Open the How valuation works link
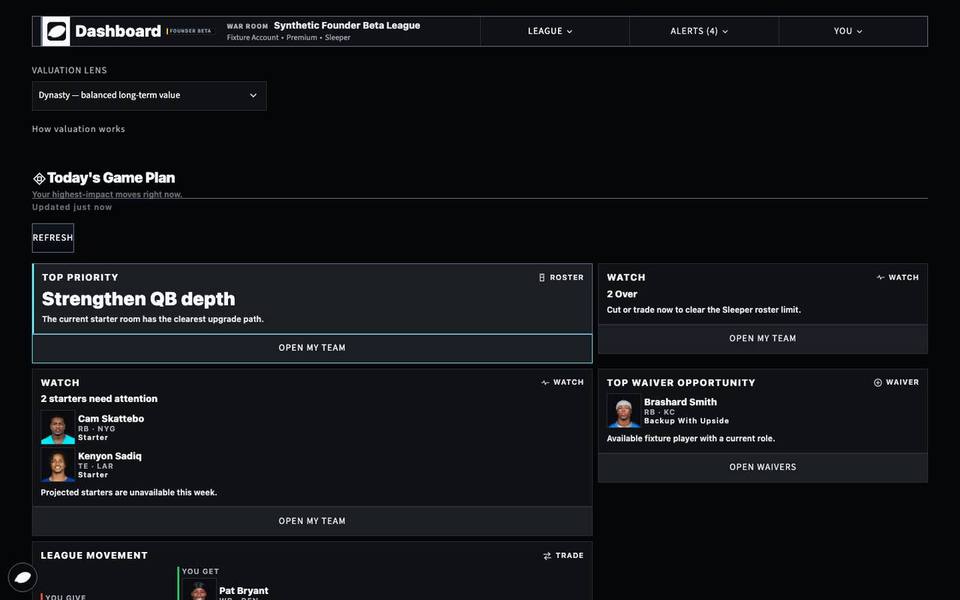960x600 pixels. (78, 129)
